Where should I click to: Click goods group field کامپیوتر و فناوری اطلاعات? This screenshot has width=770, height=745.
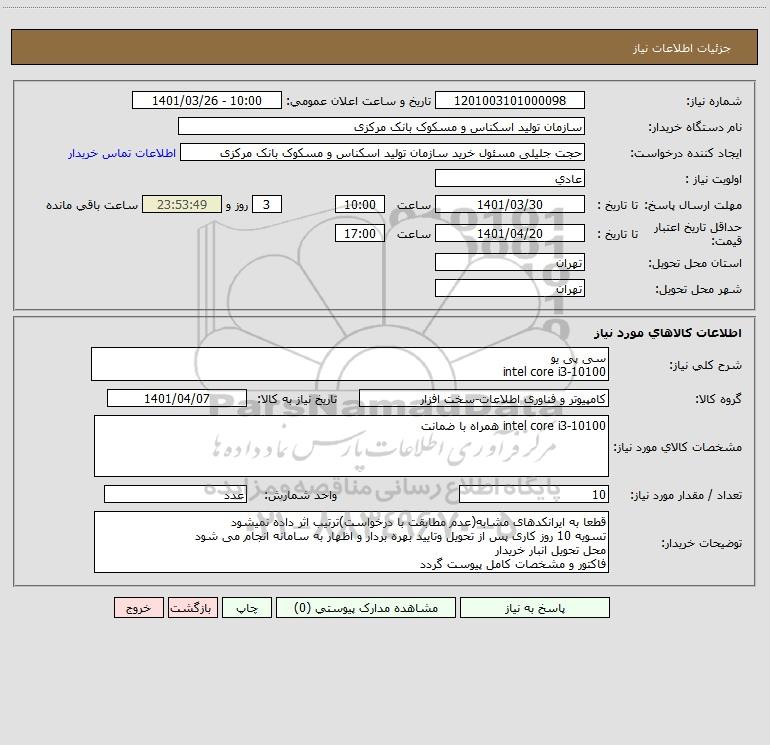coord(484,399)
